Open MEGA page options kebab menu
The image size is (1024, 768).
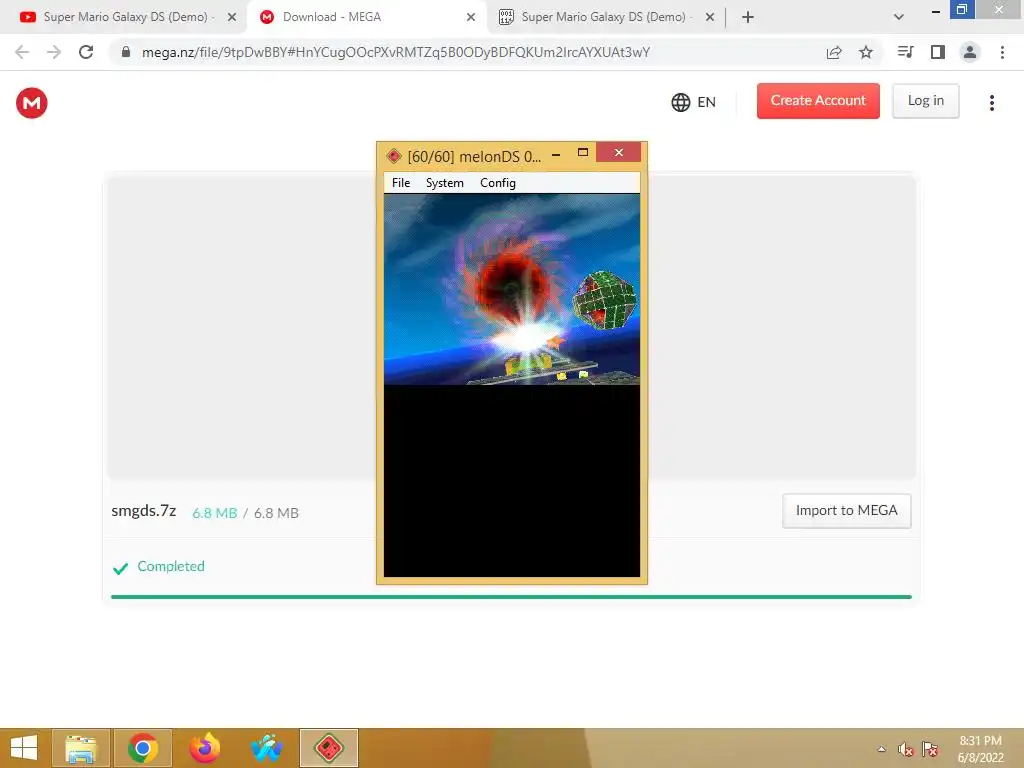click(992, 103)
